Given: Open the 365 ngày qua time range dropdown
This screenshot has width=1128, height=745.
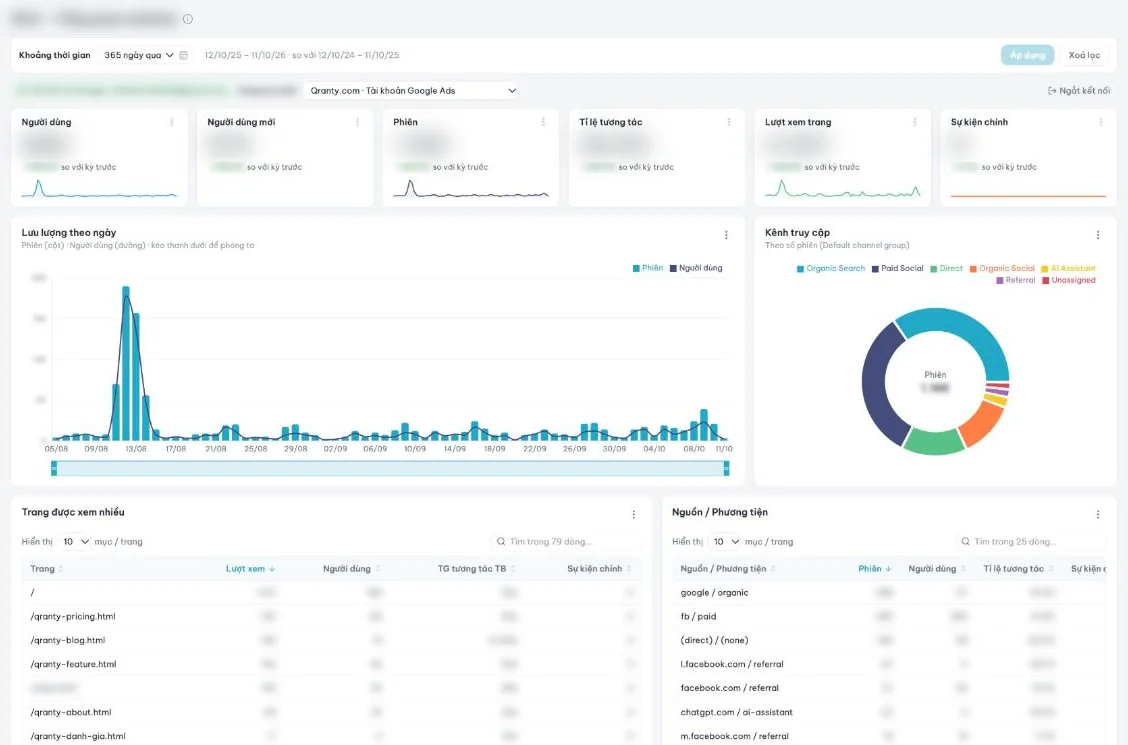Looking at the screenshot, I should coord(138,55).
